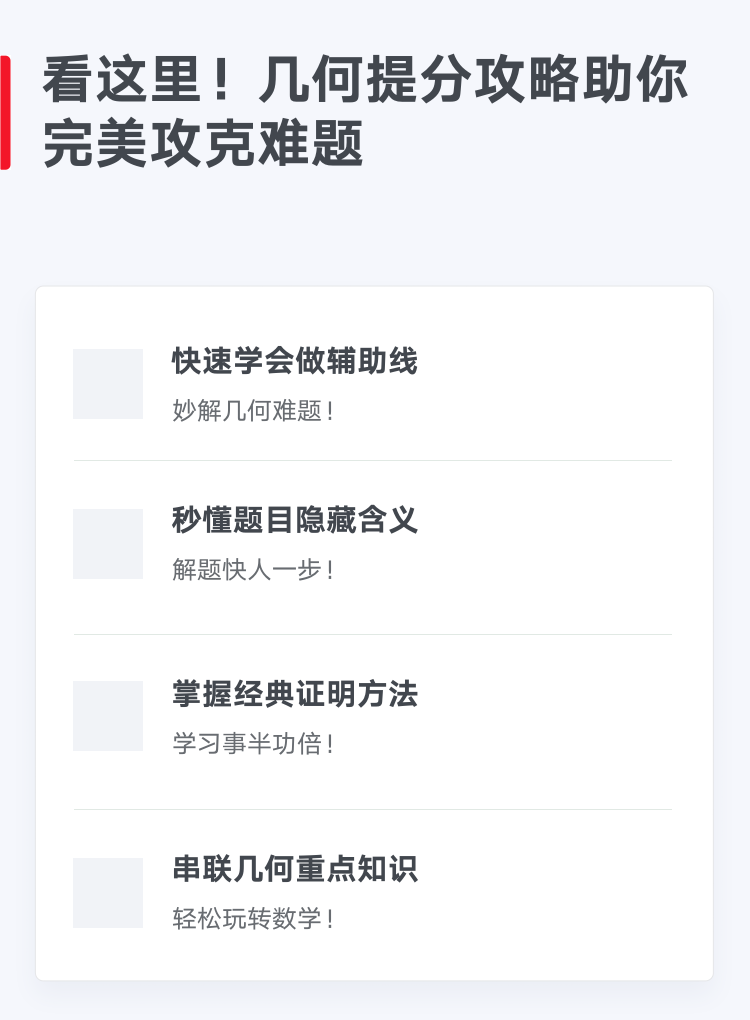Click the headline line 完美攻克难题

(202, 144)
